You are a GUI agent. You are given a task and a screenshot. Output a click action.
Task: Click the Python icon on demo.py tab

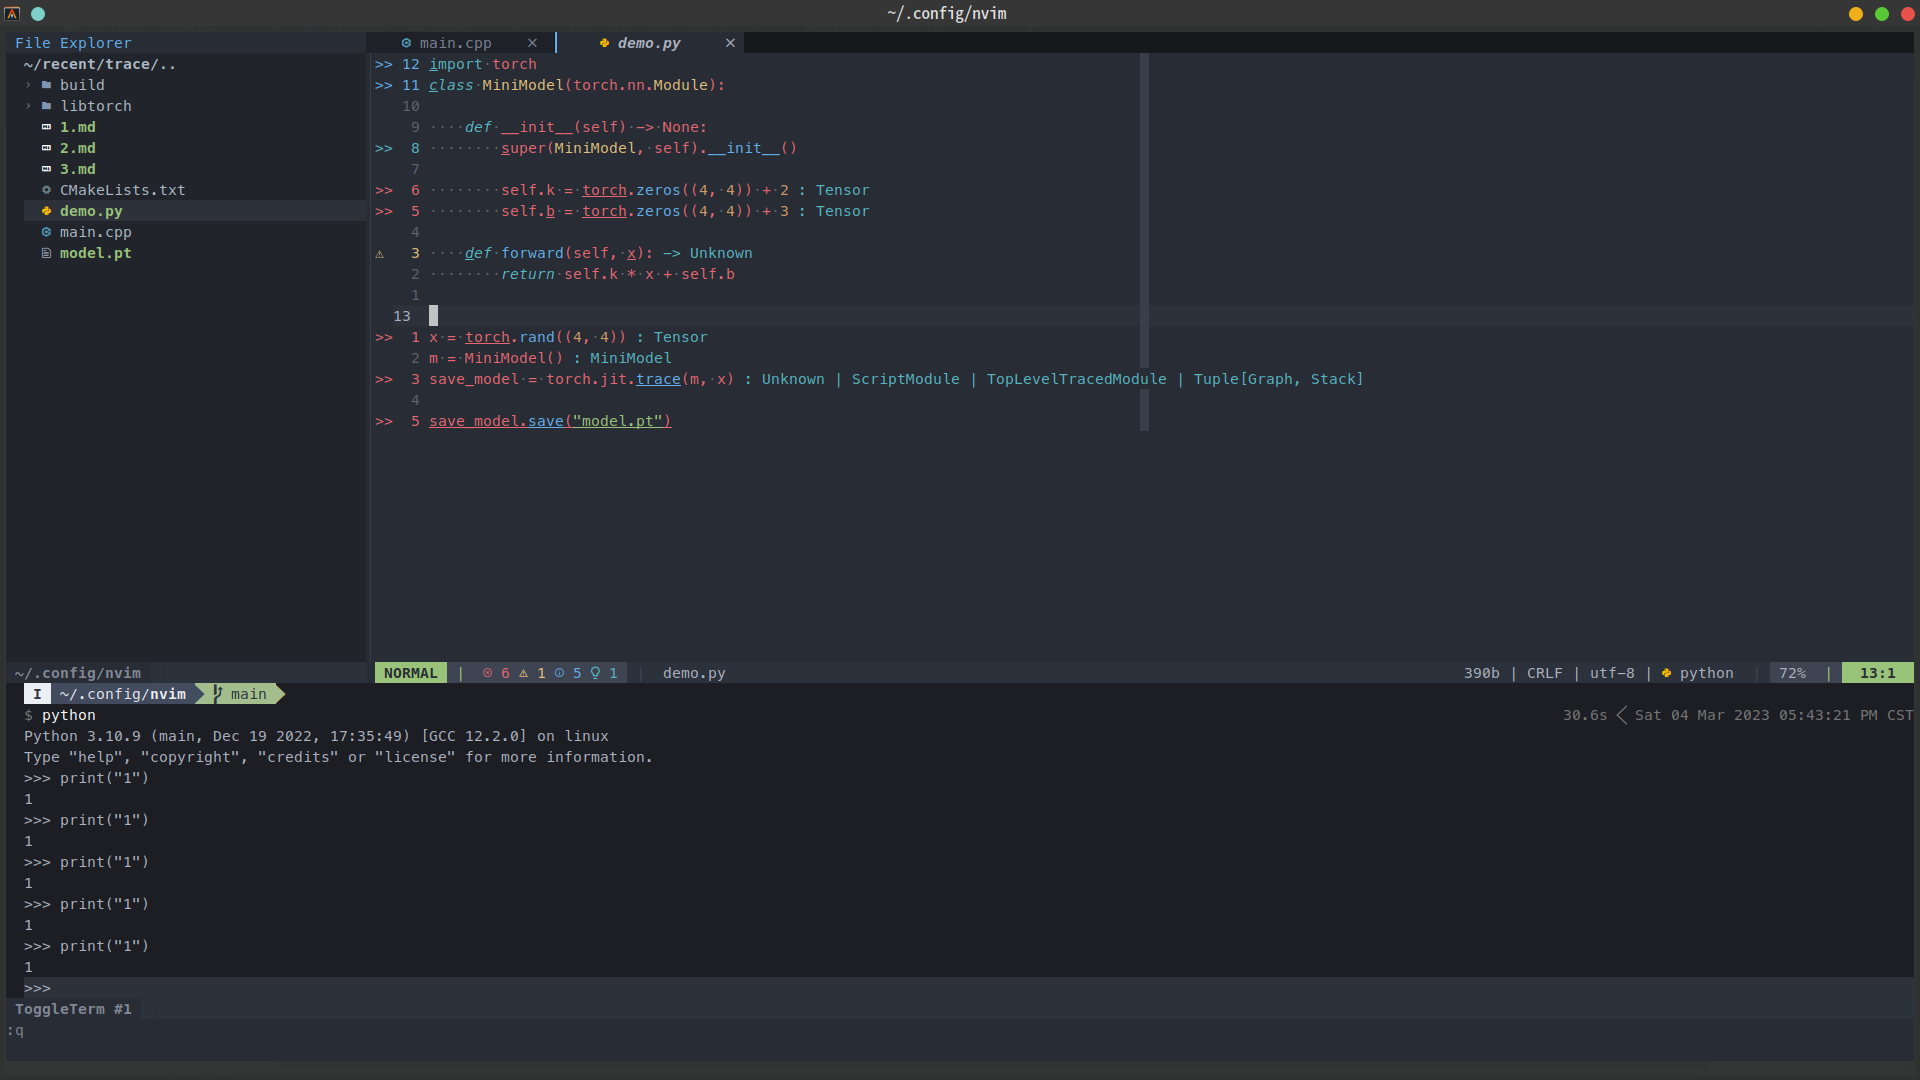pyautogui.click(x=604, y=43)
